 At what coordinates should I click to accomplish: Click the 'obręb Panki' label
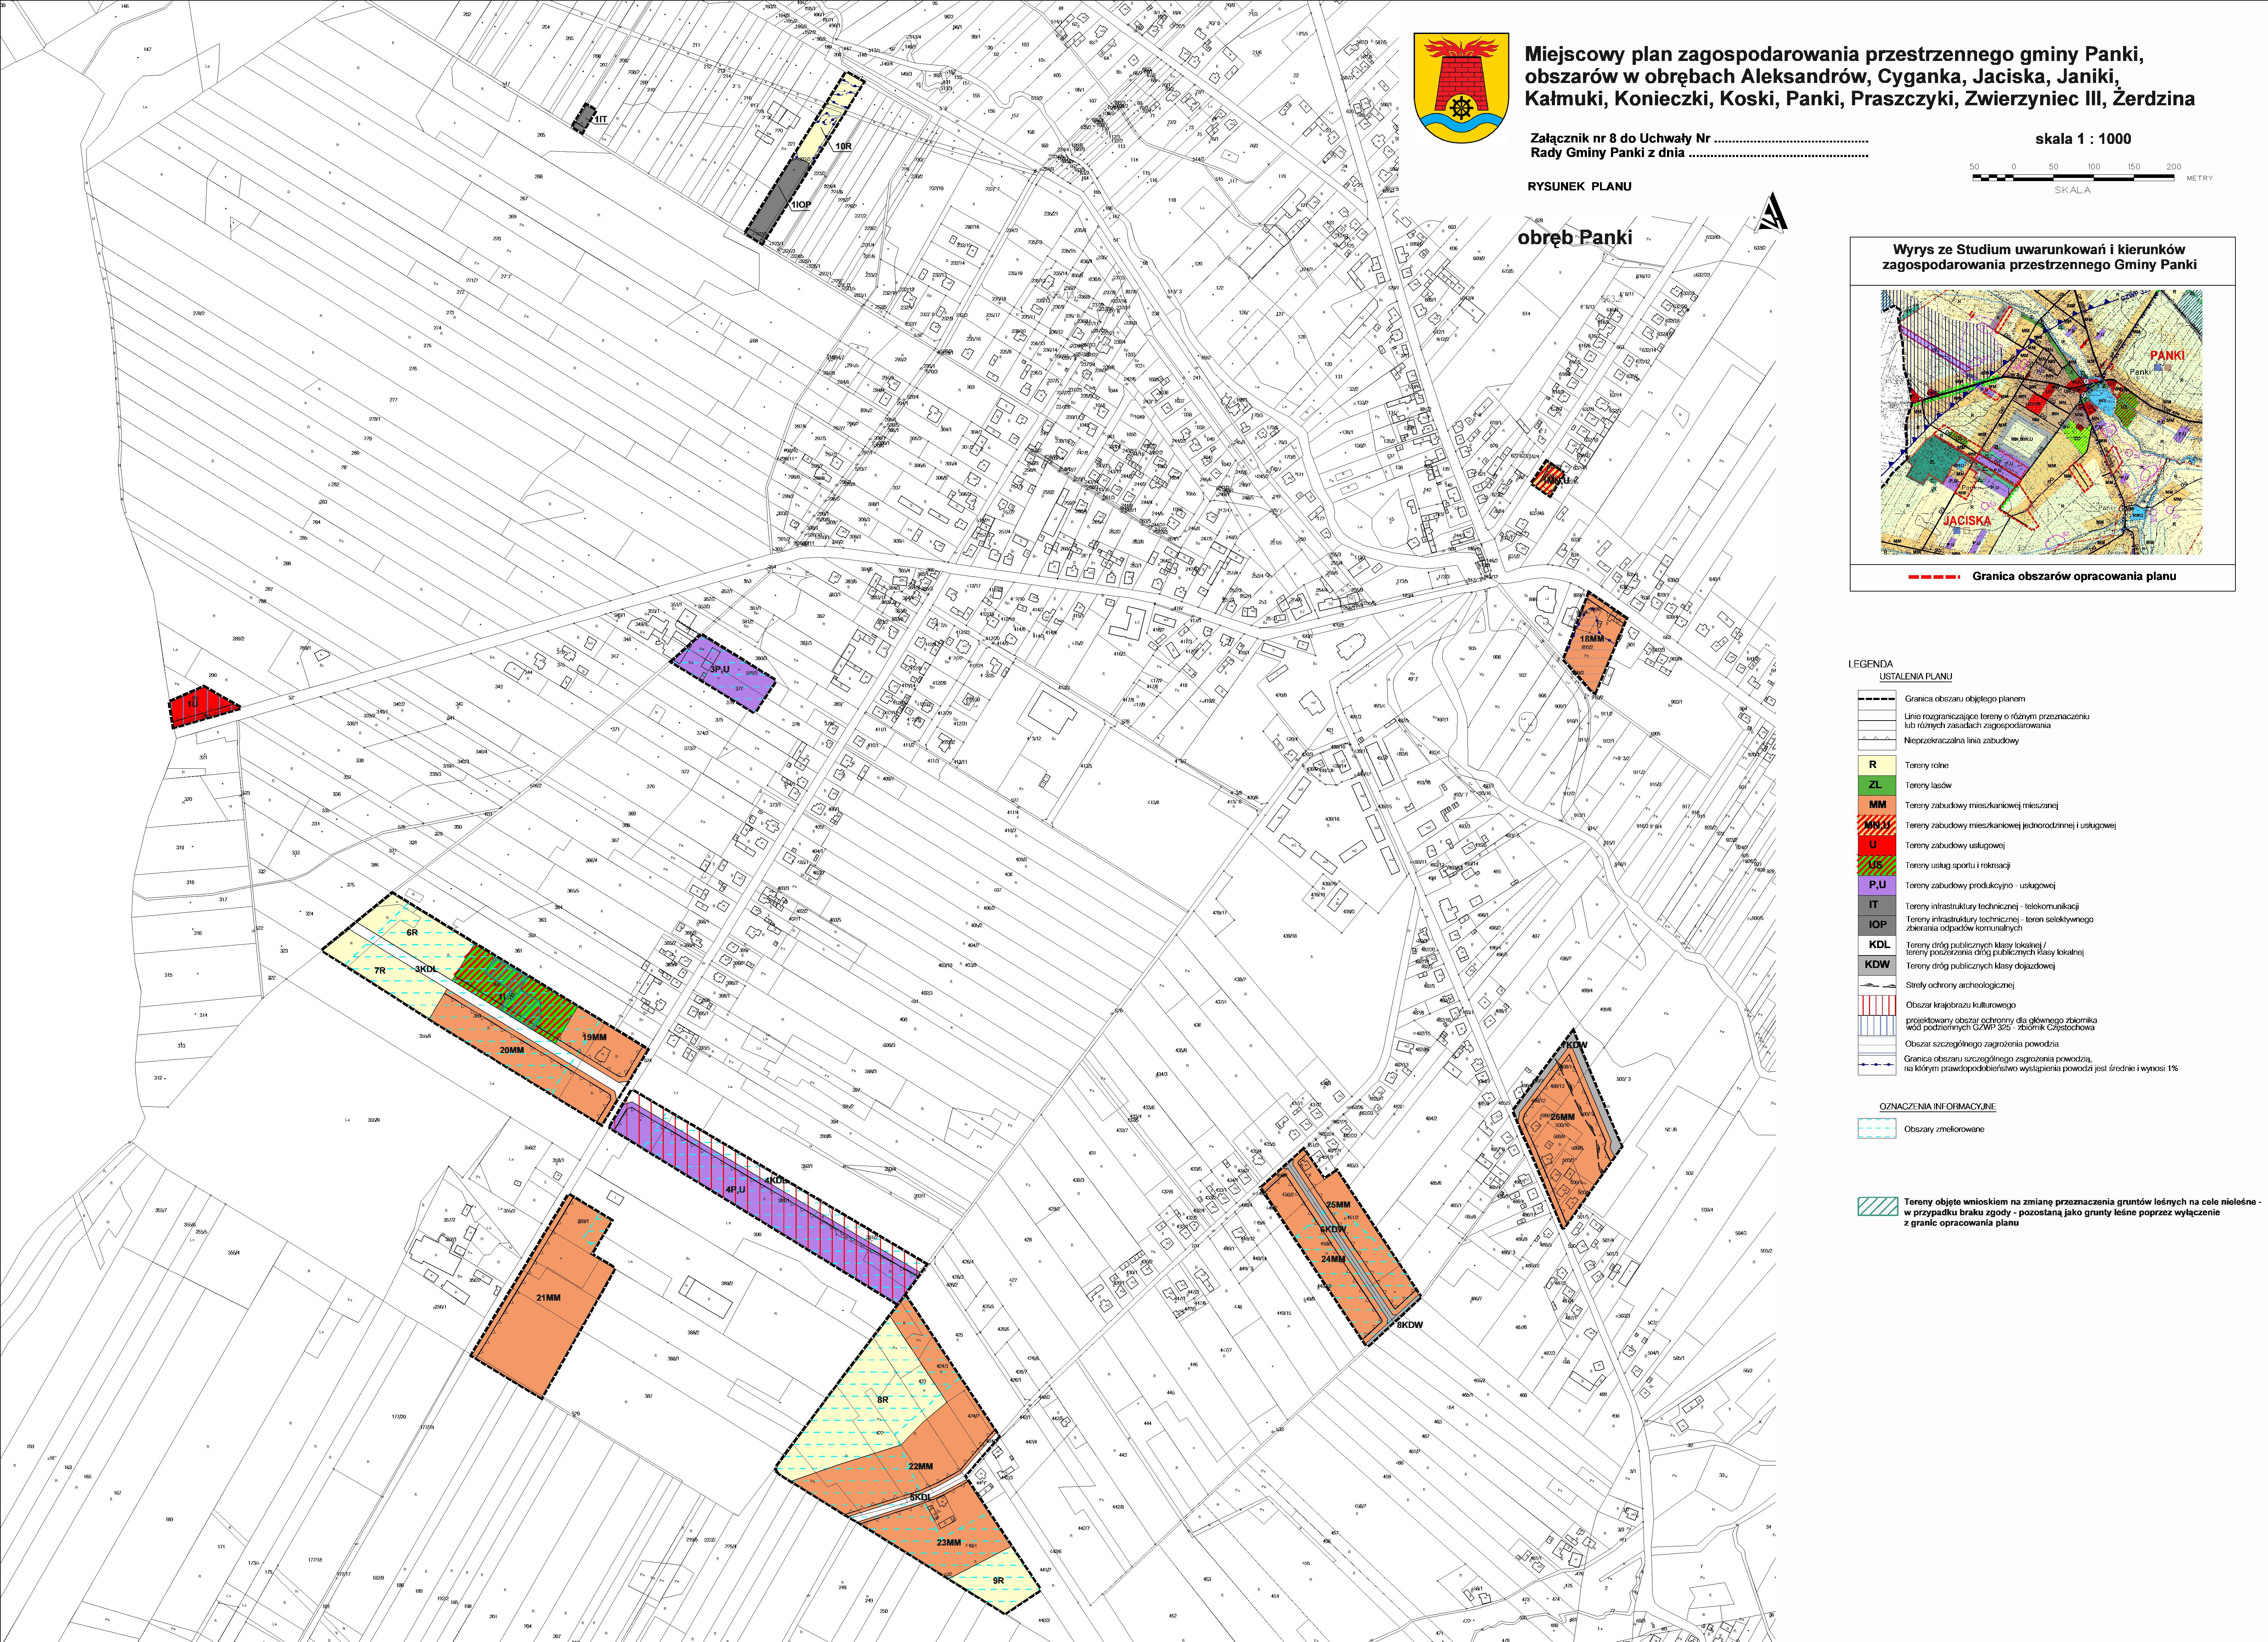coord(1574,238)
